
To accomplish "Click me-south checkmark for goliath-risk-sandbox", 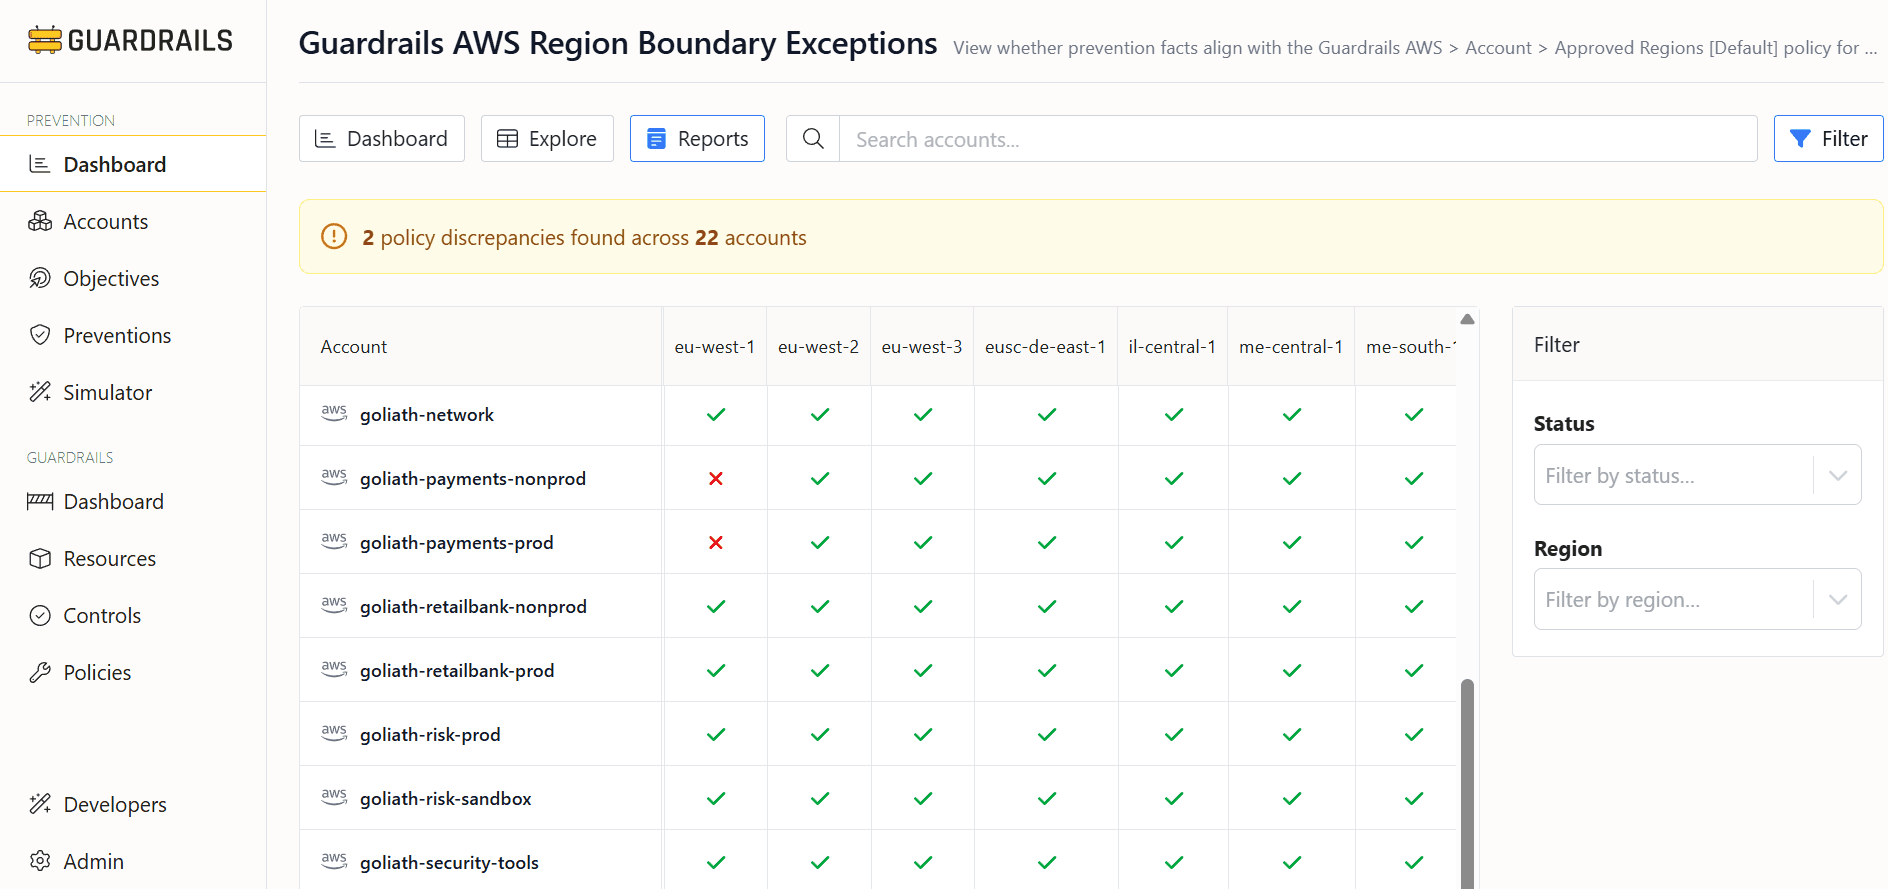I will coord(1414,798).
